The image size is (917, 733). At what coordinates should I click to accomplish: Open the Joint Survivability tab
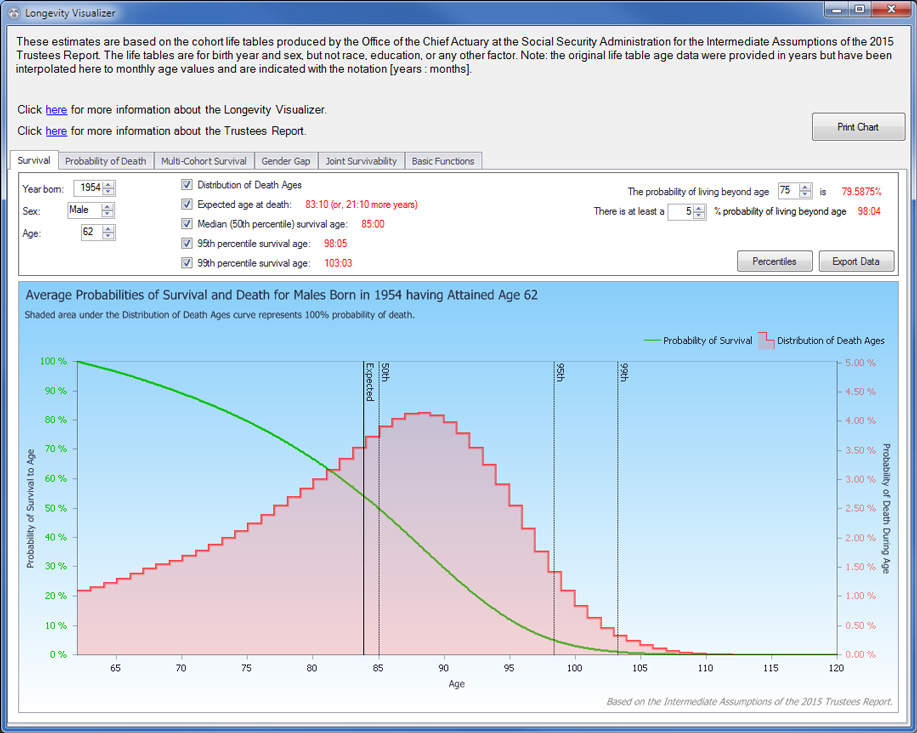[x=361, y=161]
